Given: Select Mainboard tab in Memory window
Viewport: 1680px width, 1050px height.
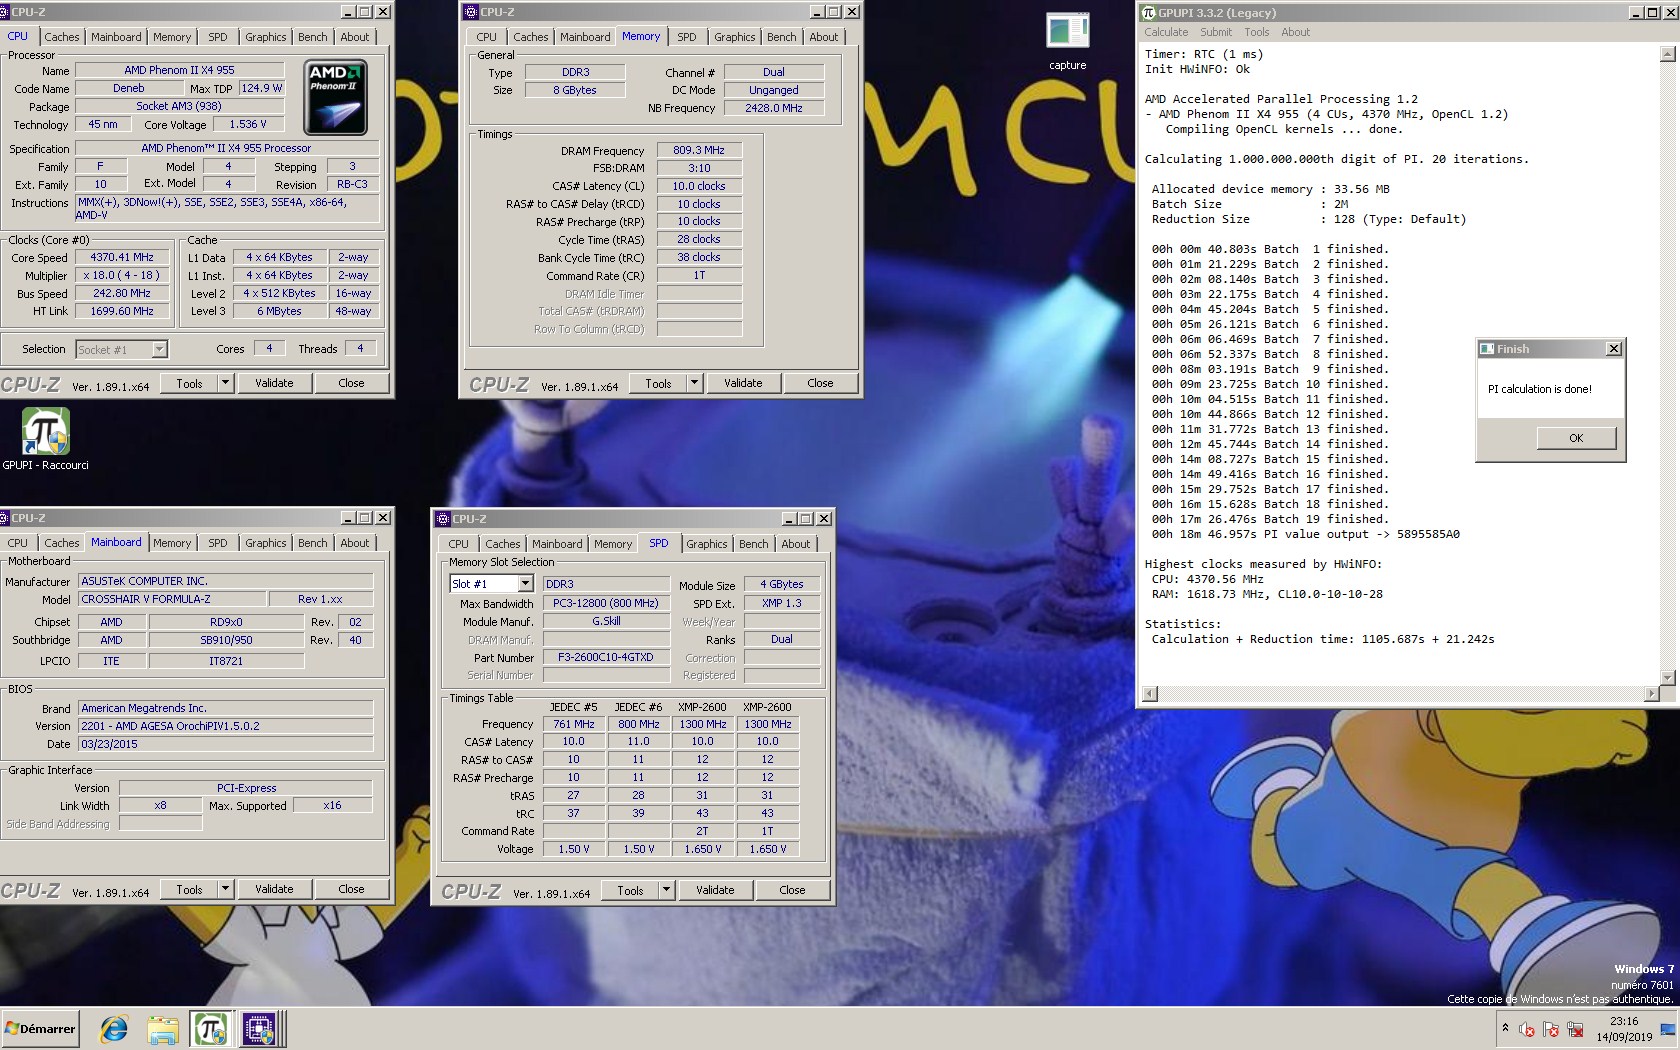Looking at the screenshot, I should (x=585, y=37).
